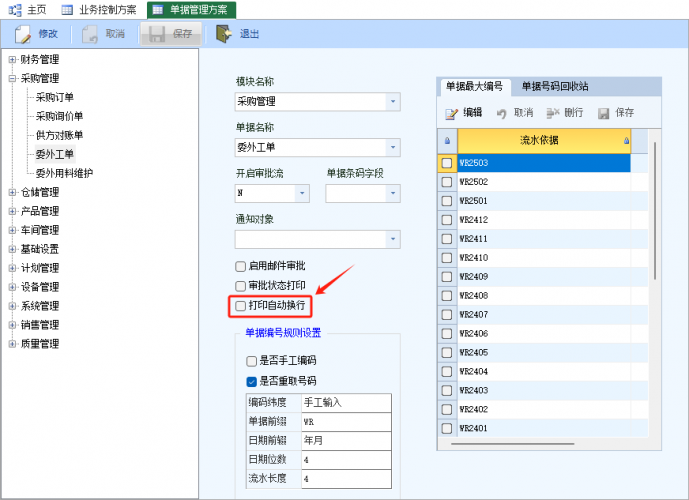Click the 保存 disk icon in right panel
Viewport: 689px width, 500px height.
click(x=603, y=113)
